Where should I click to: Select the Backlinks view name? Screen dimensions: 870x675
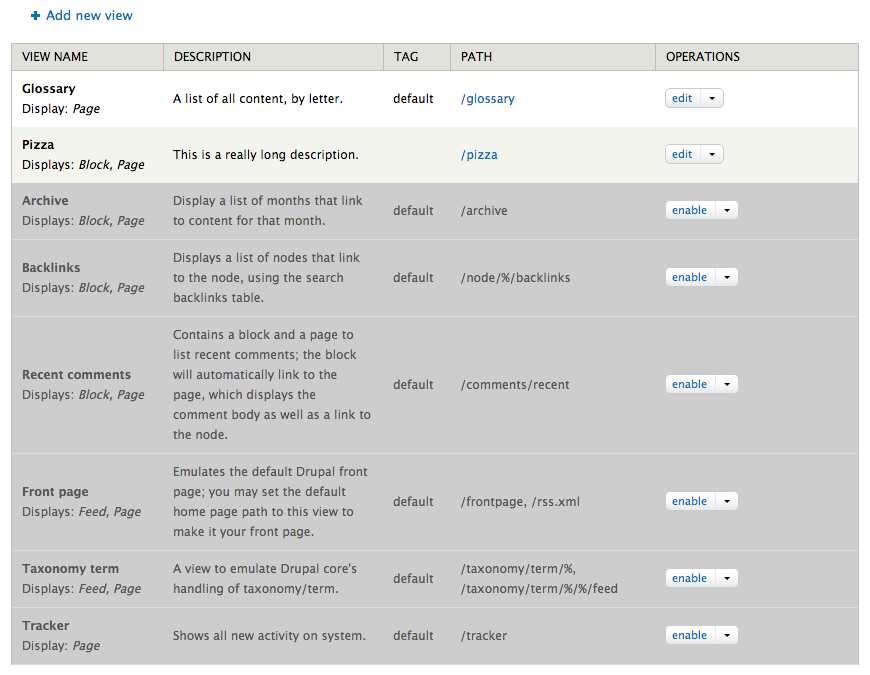[x=51, y=268]
